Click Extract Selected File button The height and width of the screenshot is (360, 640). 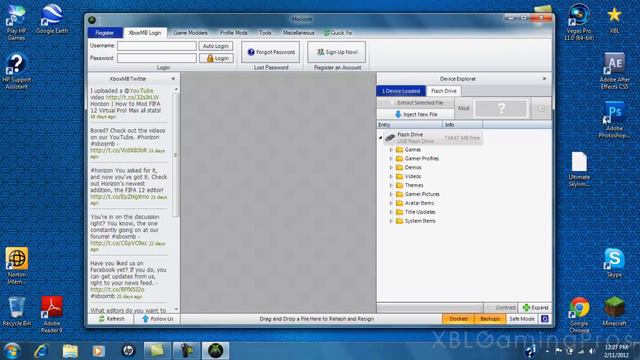pyautogui.click(x=416, y=103)
